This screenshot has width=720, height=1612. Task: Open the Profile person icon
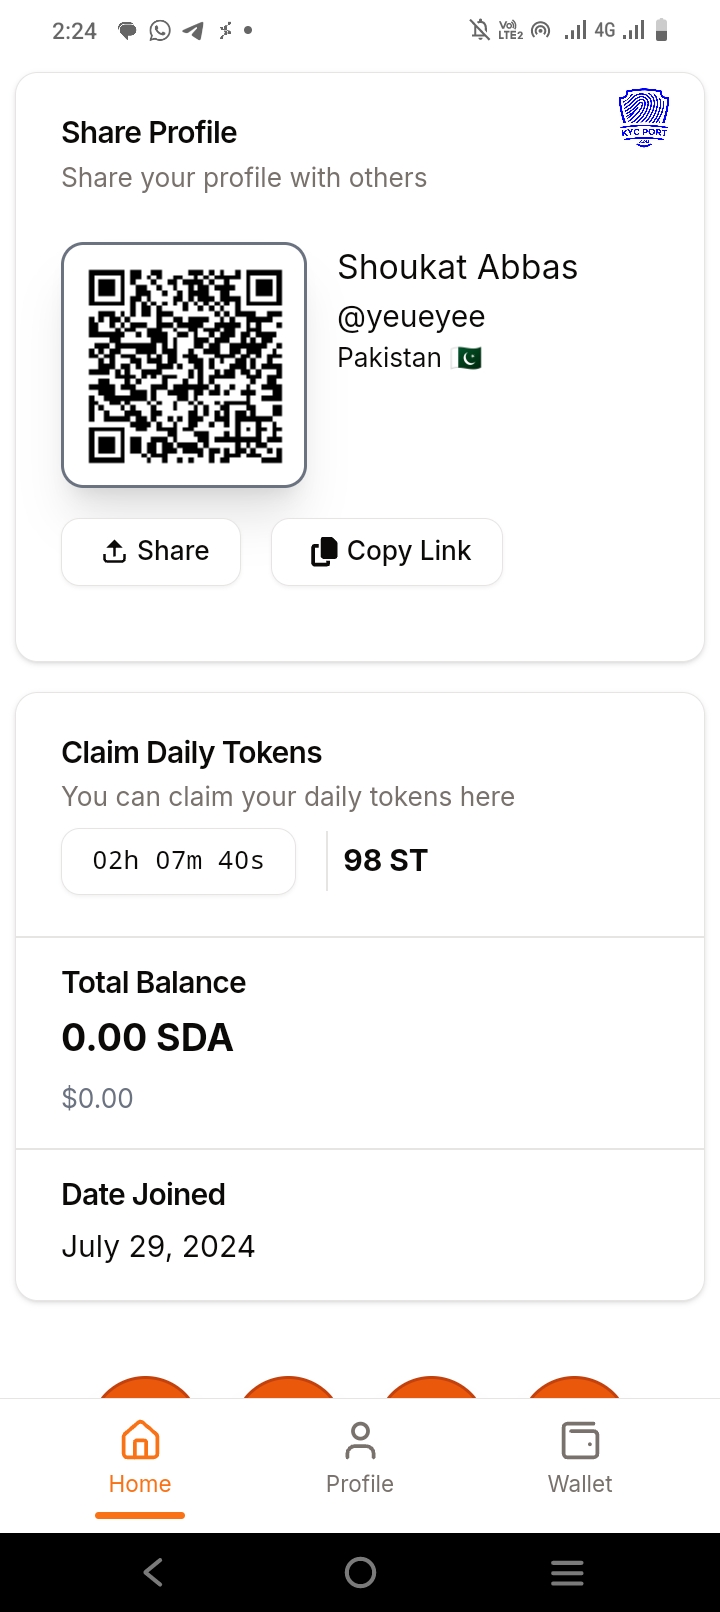point(360,1441)
